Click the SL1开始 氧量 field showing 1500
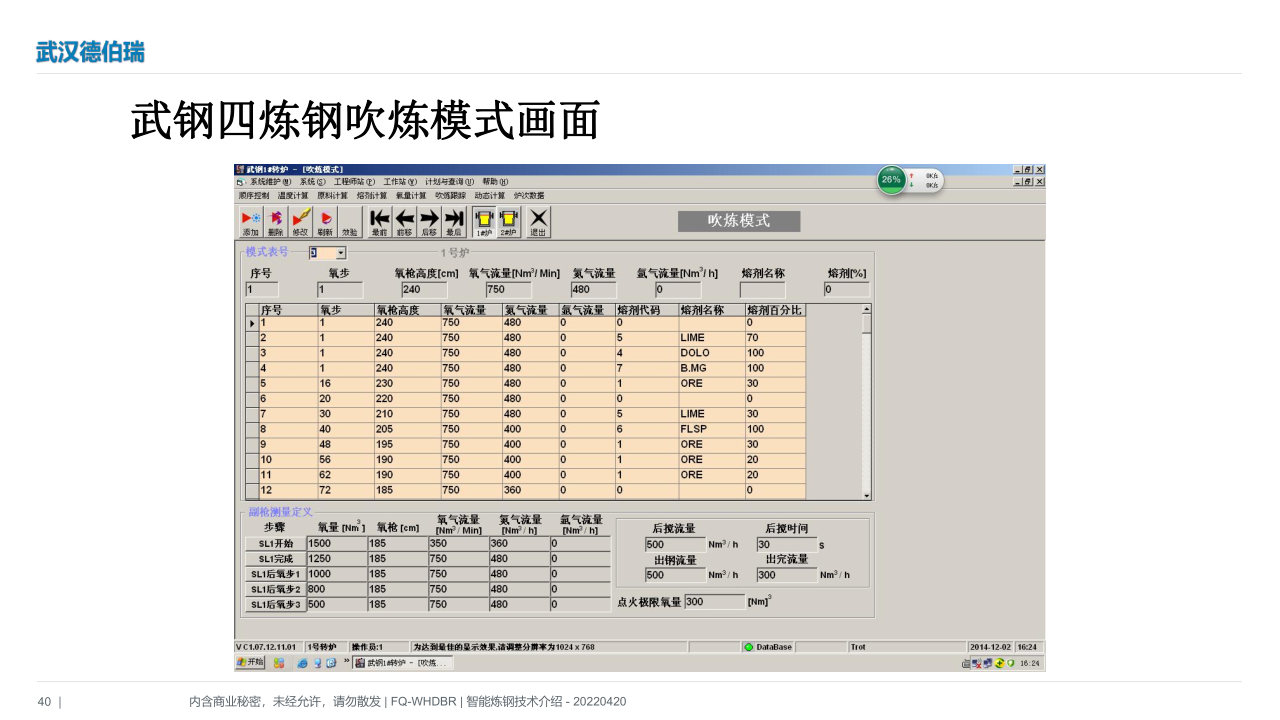This screenshot has height=720, width=1280. [x=337, y=543]
